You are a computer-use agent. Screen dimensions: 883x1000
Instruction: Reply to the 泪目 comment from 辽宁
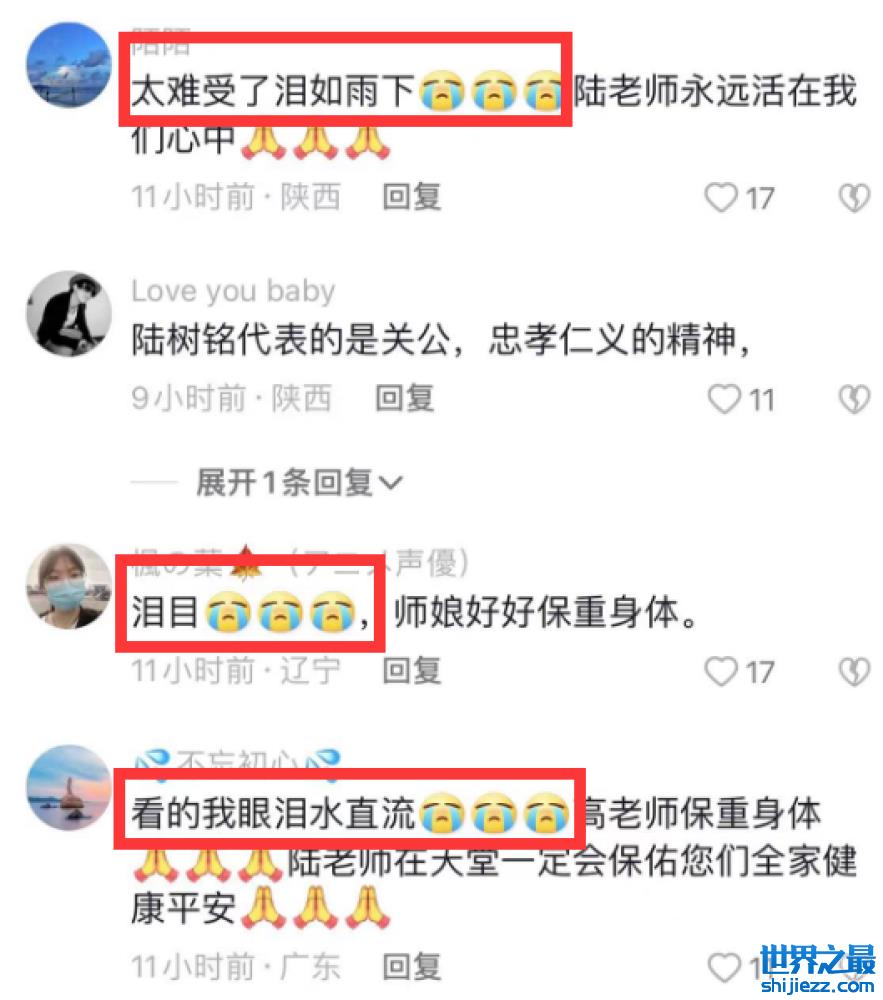[x=412, y=671]
